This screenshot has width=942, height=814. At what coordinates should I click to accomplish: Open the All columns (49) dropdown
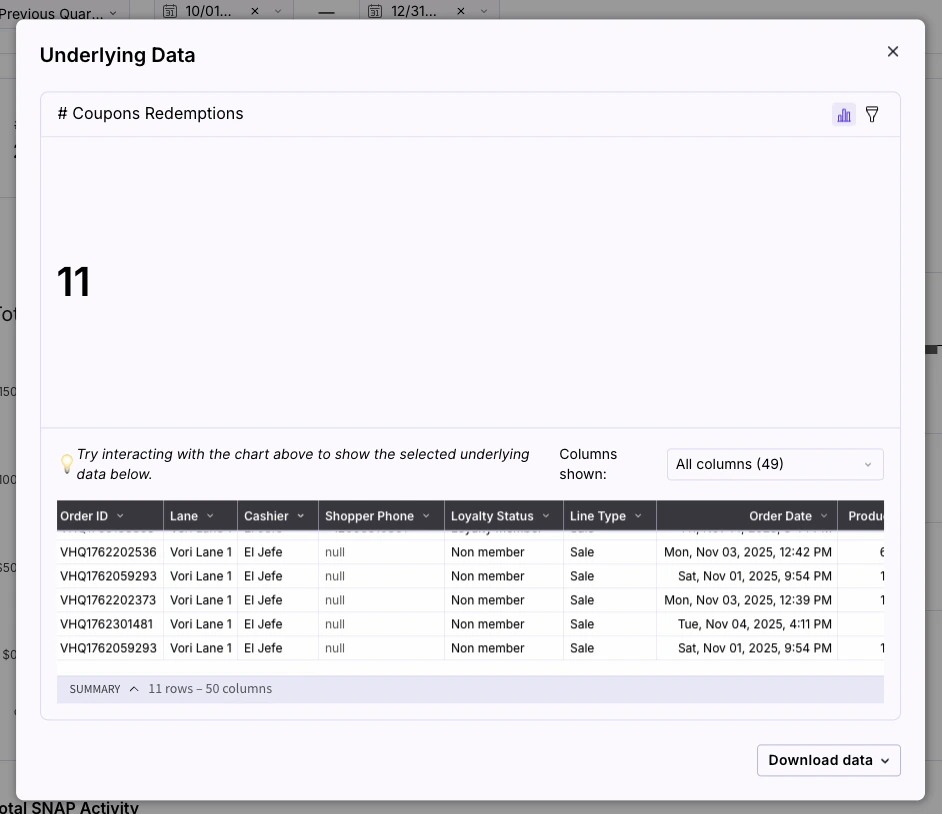775,464
